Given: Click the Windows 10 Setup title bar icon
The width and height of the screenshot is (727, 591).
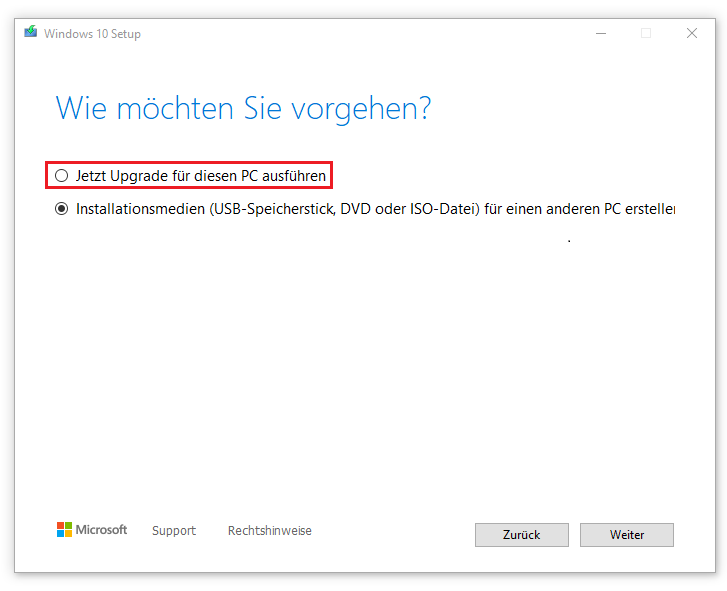Looking at the screenshot, I should [x=31, y=33].
